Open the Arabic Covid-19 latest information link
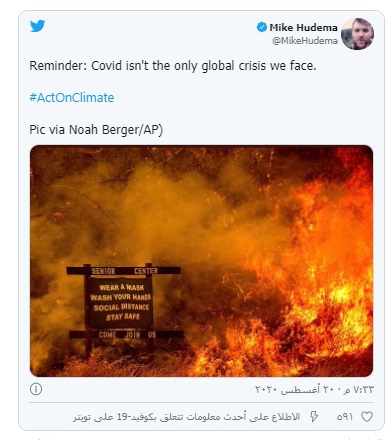The height and width of the screenshot is (440, 392). [187, 417]
